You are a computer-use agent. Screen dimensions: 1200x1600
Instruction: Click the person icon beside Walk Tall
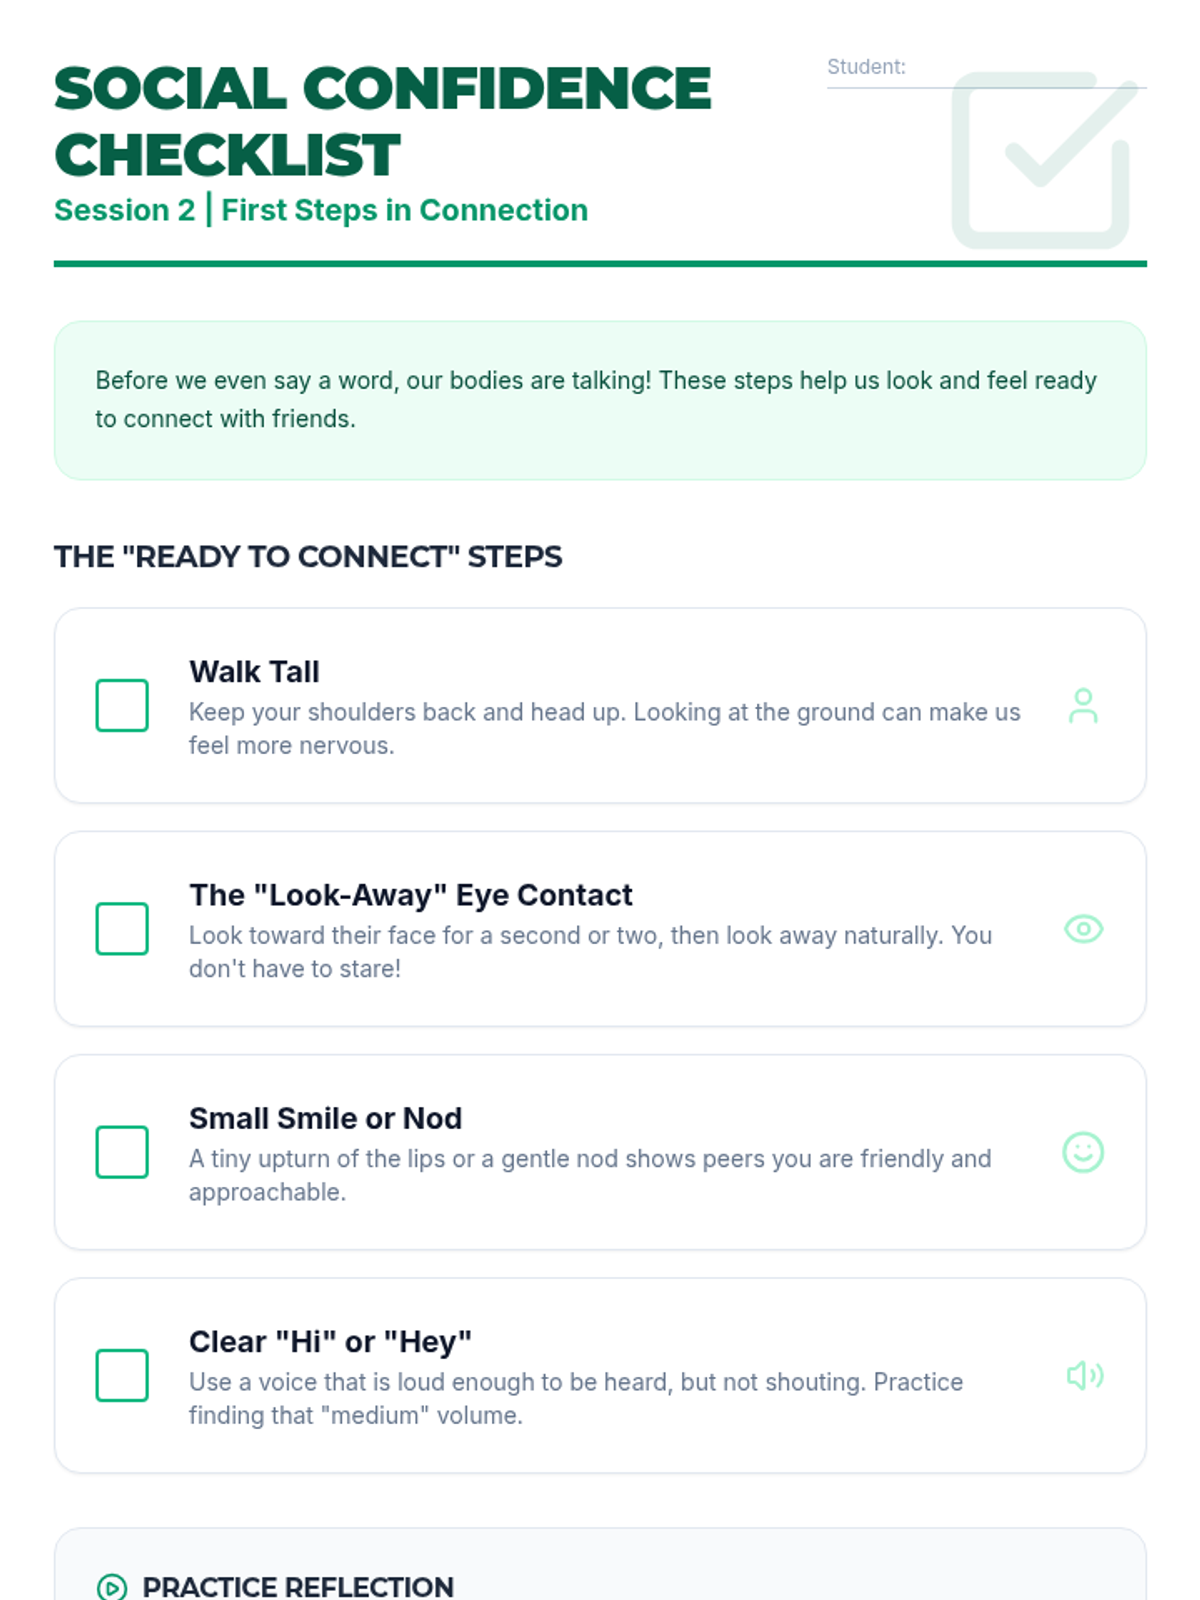[x=1083, y=706]
